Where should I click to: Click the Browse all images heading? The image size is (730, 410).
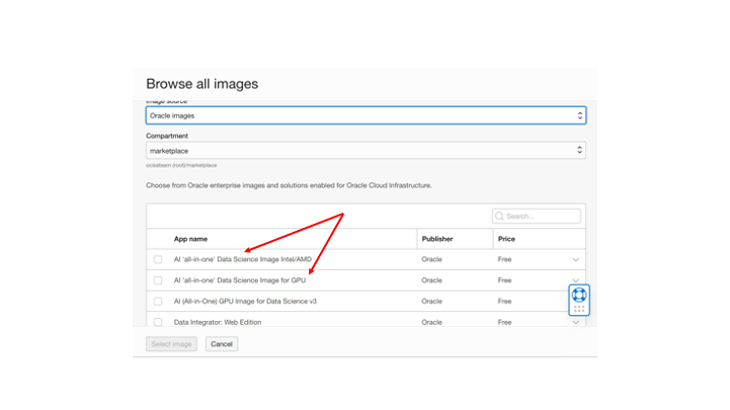[x=202, y=84]
